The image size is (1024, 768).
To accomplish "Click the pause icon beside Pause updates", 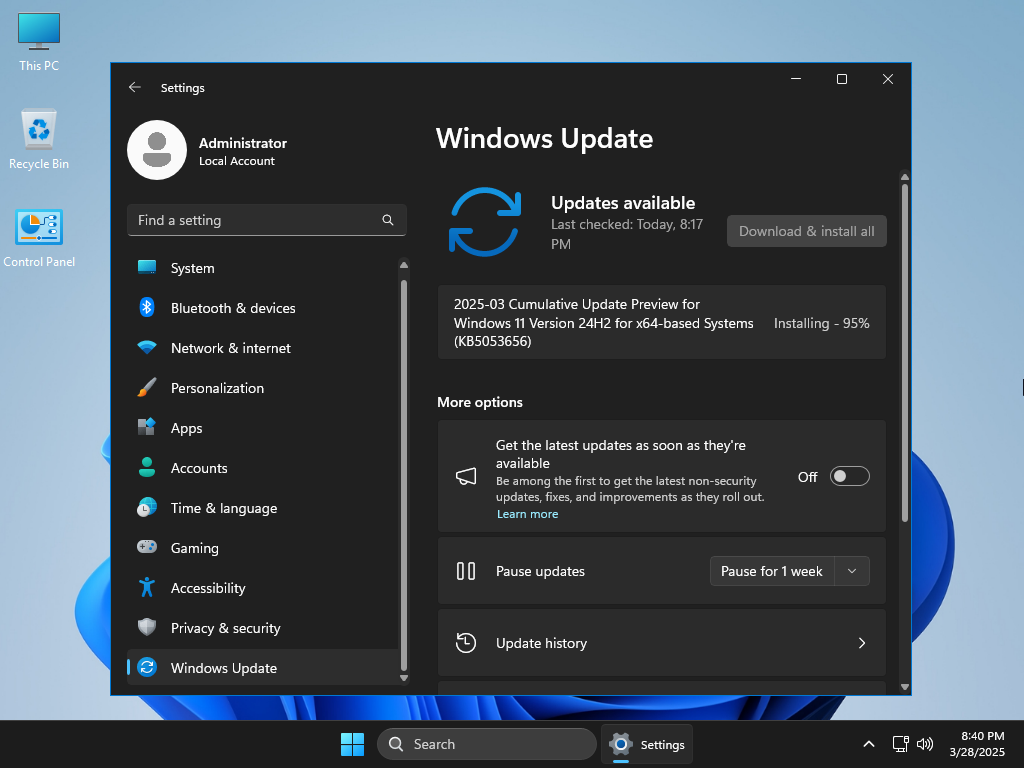I will click(466, 571).
